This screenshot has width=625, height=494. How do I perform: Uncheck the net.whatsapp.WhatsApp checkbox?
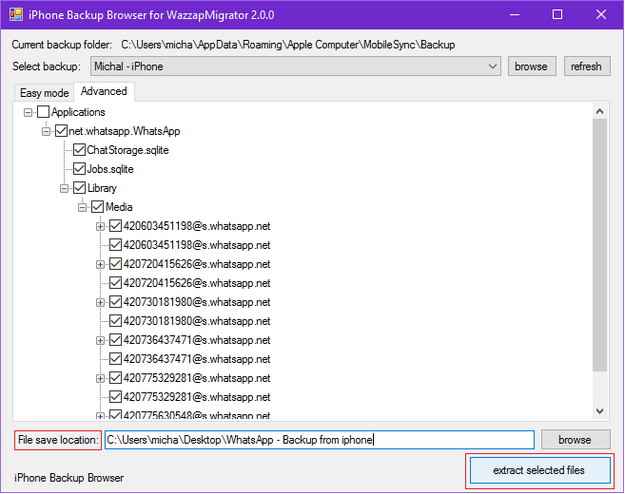[x=61, y=131]
